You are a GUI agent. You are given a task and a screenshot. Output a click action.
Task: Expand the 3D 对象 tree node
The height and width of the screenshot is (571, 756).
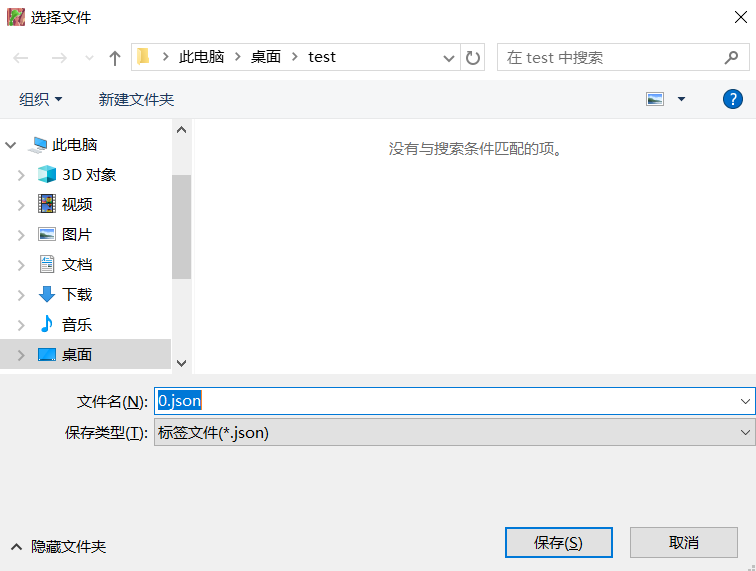[21, 175]
